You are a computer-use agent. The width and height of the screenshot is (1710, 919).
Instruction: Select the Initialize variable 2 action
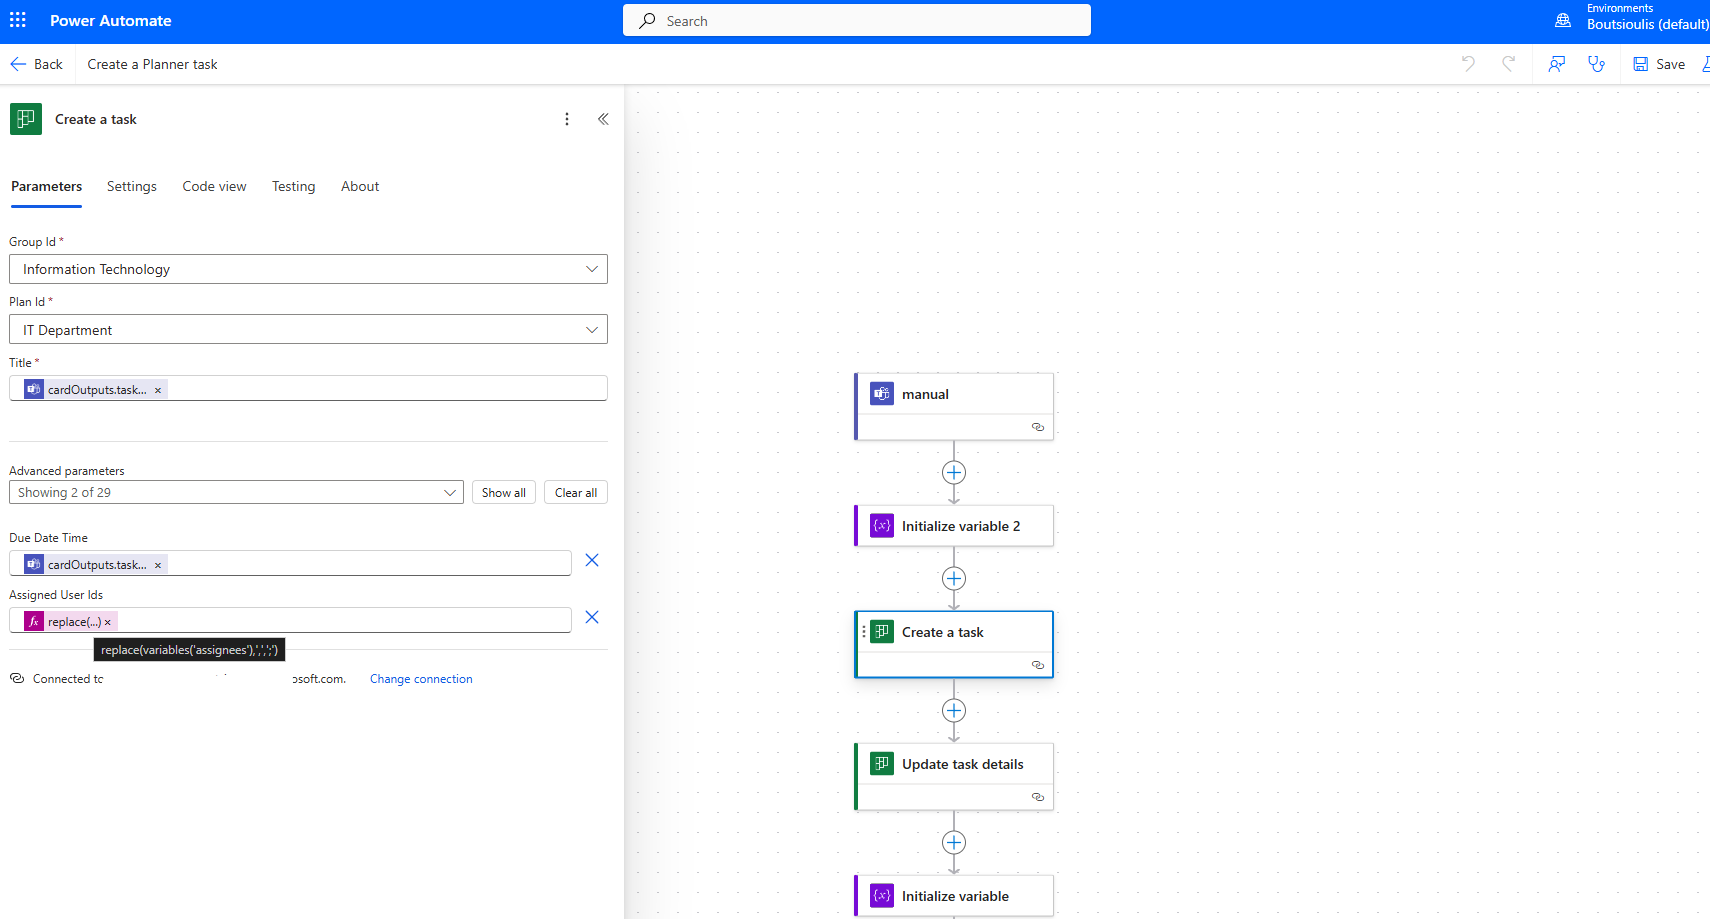(x=954, y=526)
